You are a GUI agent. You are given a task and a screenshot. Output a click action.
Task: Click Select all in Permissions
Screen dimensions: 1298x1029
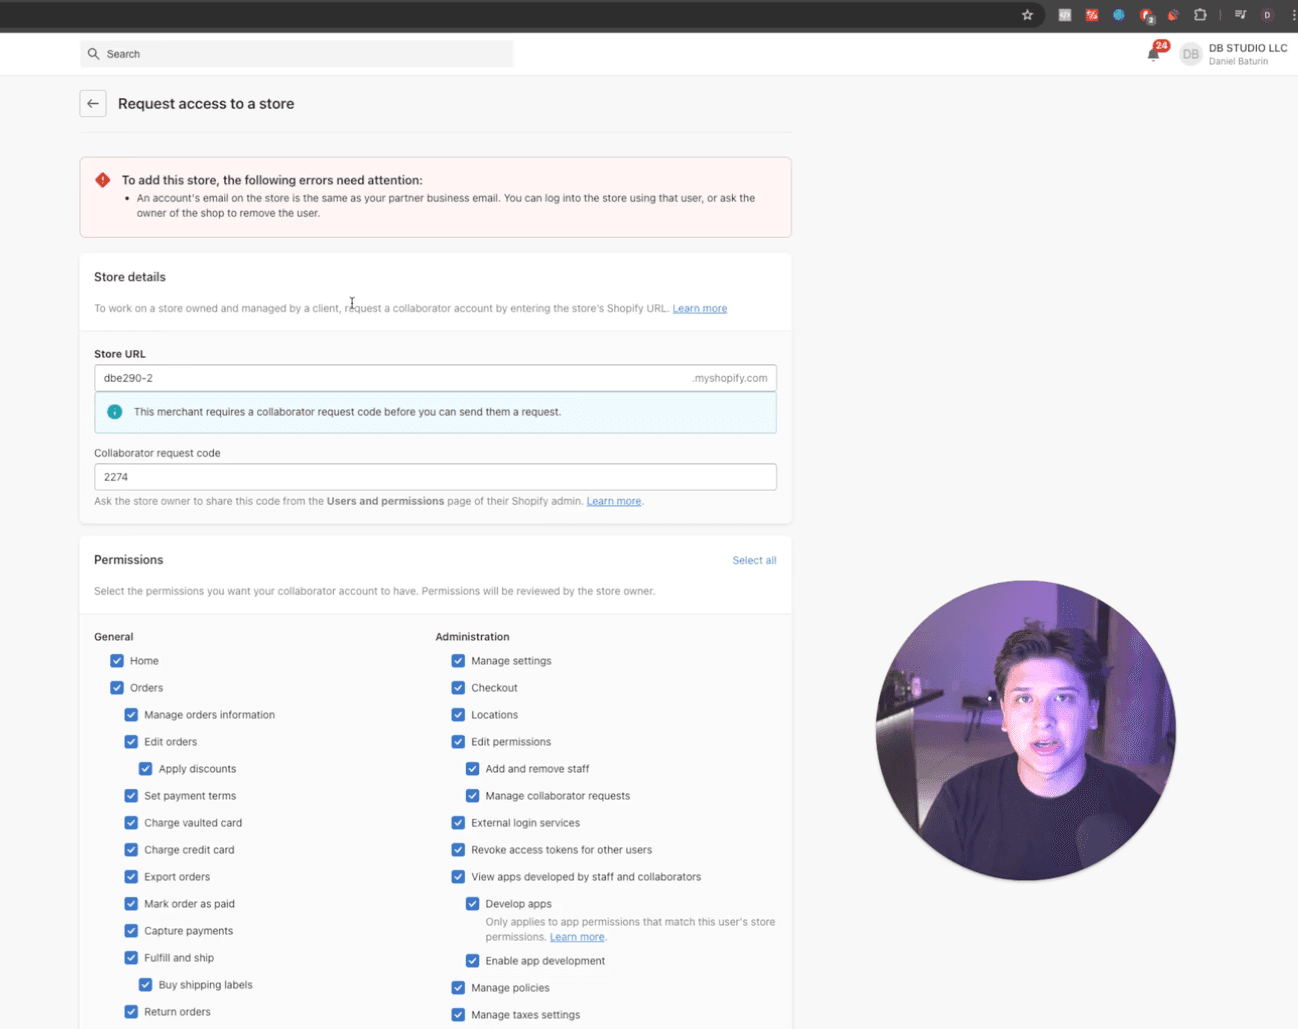pyautogui.click(x=754, y=560)
